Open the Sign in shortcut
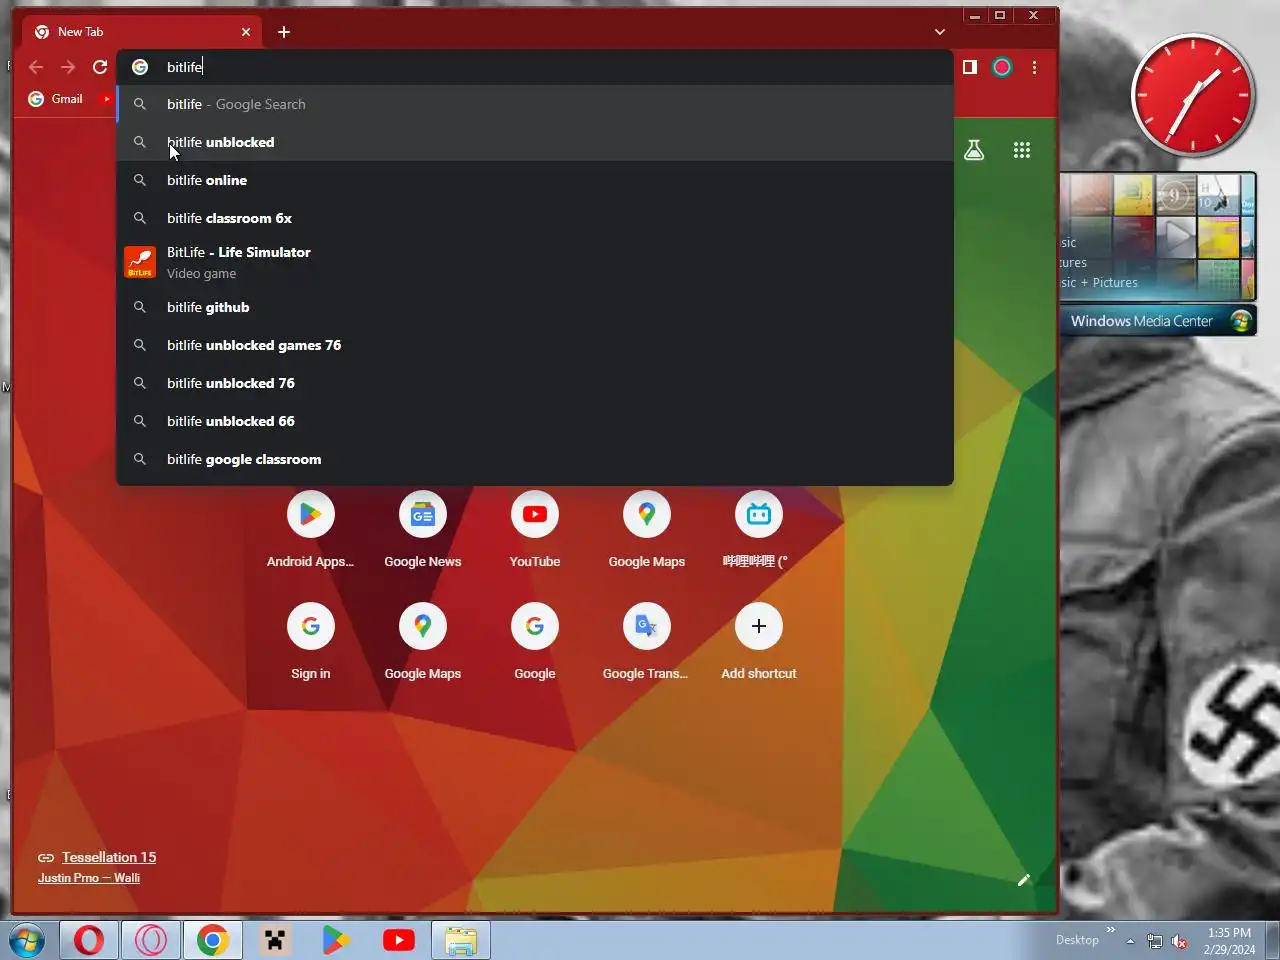Screen dimensions: 1280x960 (311, 642)
